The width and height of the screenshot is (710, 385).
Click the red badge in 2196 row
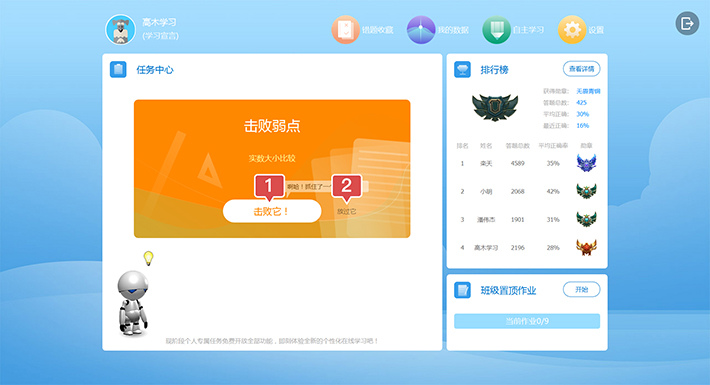pyautogui.click(x=586, y=247)
